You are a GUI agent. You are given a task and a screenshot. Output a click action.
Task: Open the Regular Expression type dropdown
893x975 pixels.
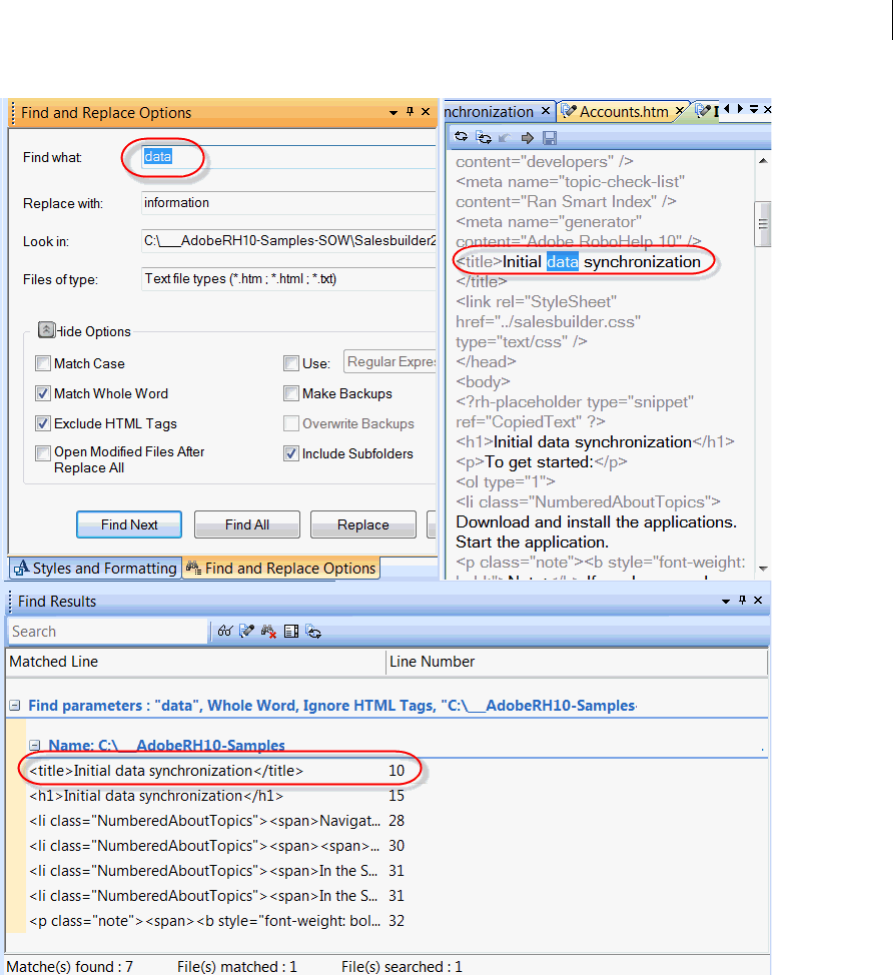pos(390,362)
